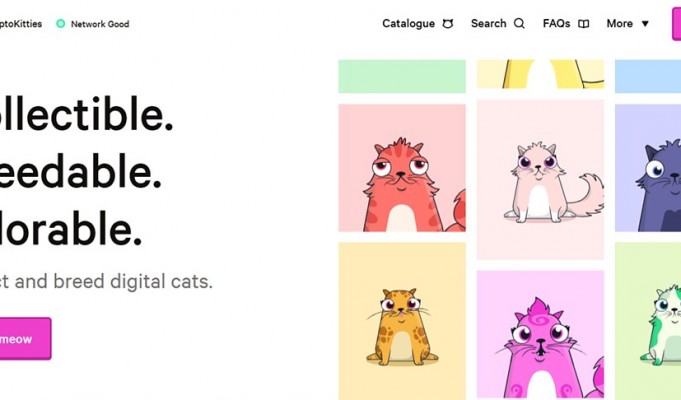Viewport: 681px width, 400px height.
Task: Open the Catalogue menu item
Action: [408, 23]
